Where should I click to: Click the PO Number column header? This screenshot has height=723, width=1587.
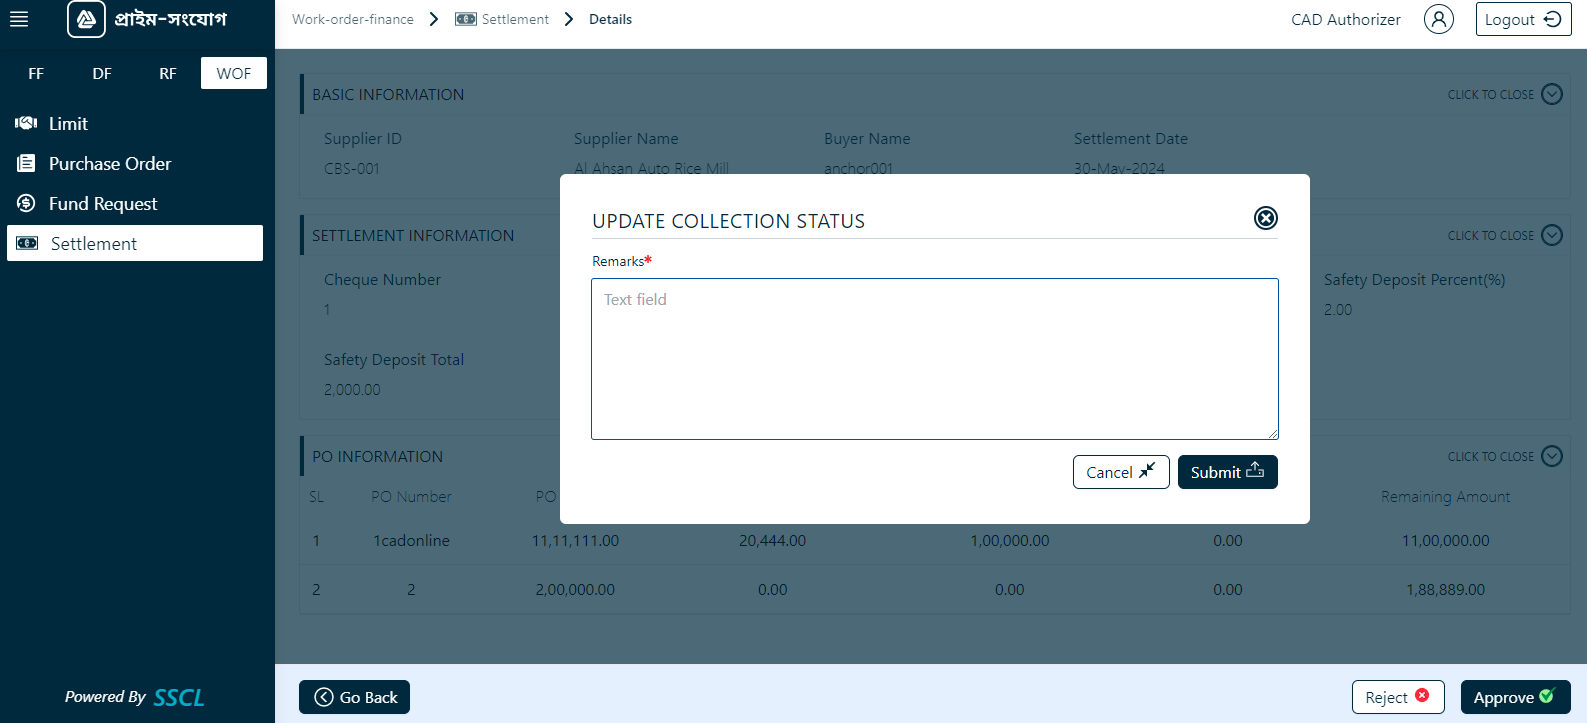click(411, 496)
